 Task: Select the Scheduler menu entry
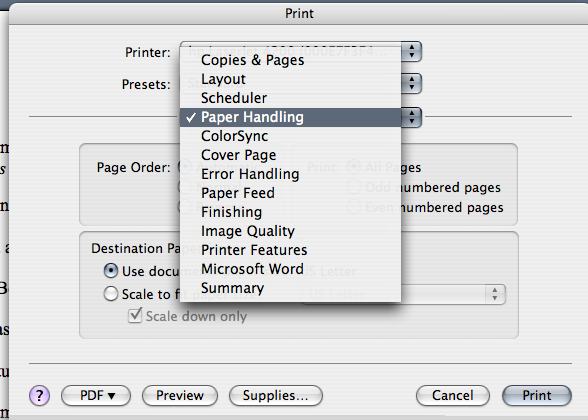[290, 98]
